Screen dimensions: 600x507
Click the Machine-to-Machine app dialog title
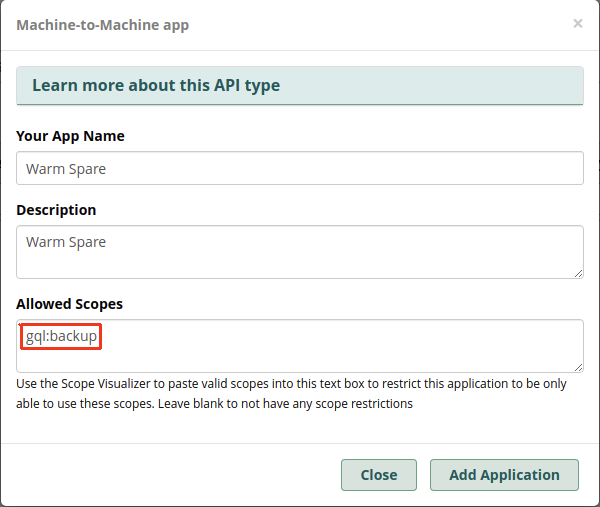(x=103, y=25)
